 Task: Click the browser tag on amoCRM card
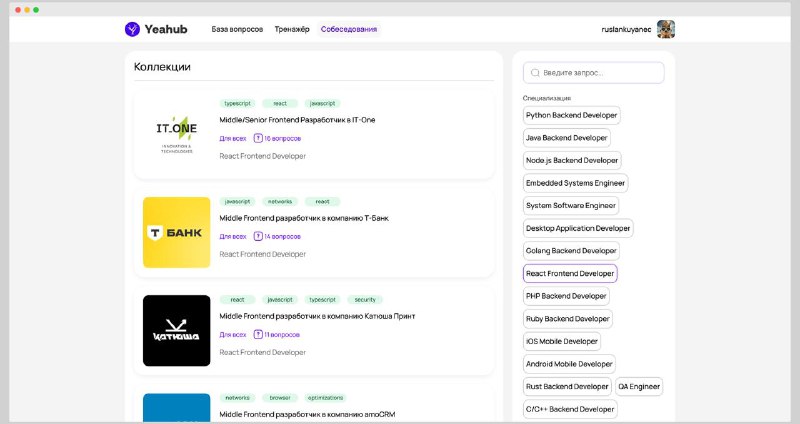click(x=280, y=397)
